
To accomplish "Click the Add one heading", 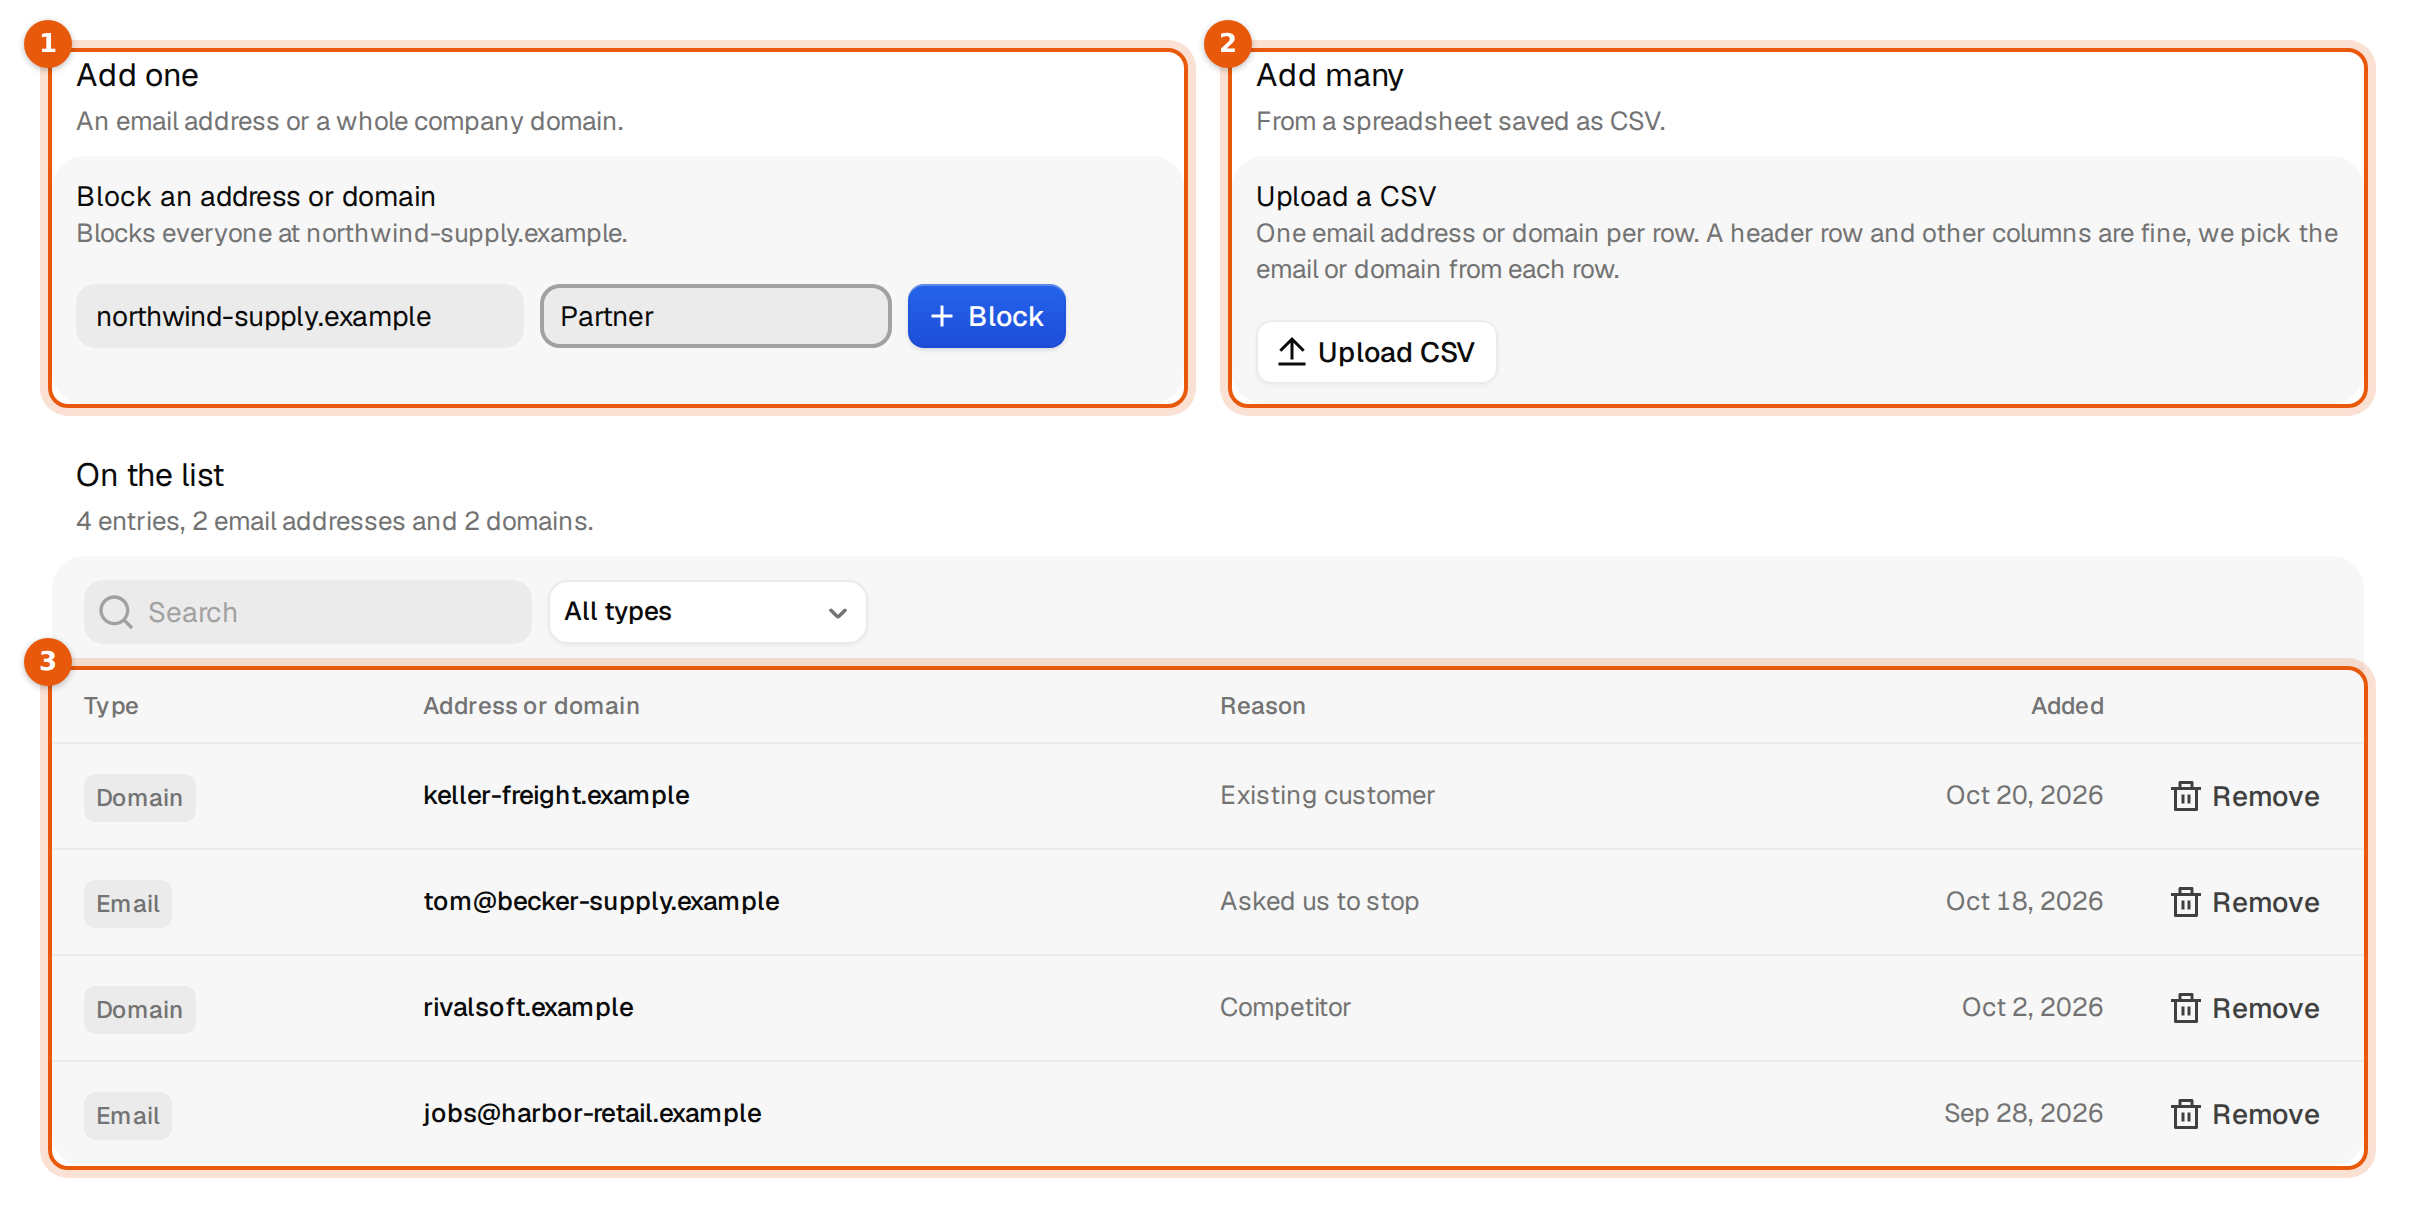I will point(137,75).
